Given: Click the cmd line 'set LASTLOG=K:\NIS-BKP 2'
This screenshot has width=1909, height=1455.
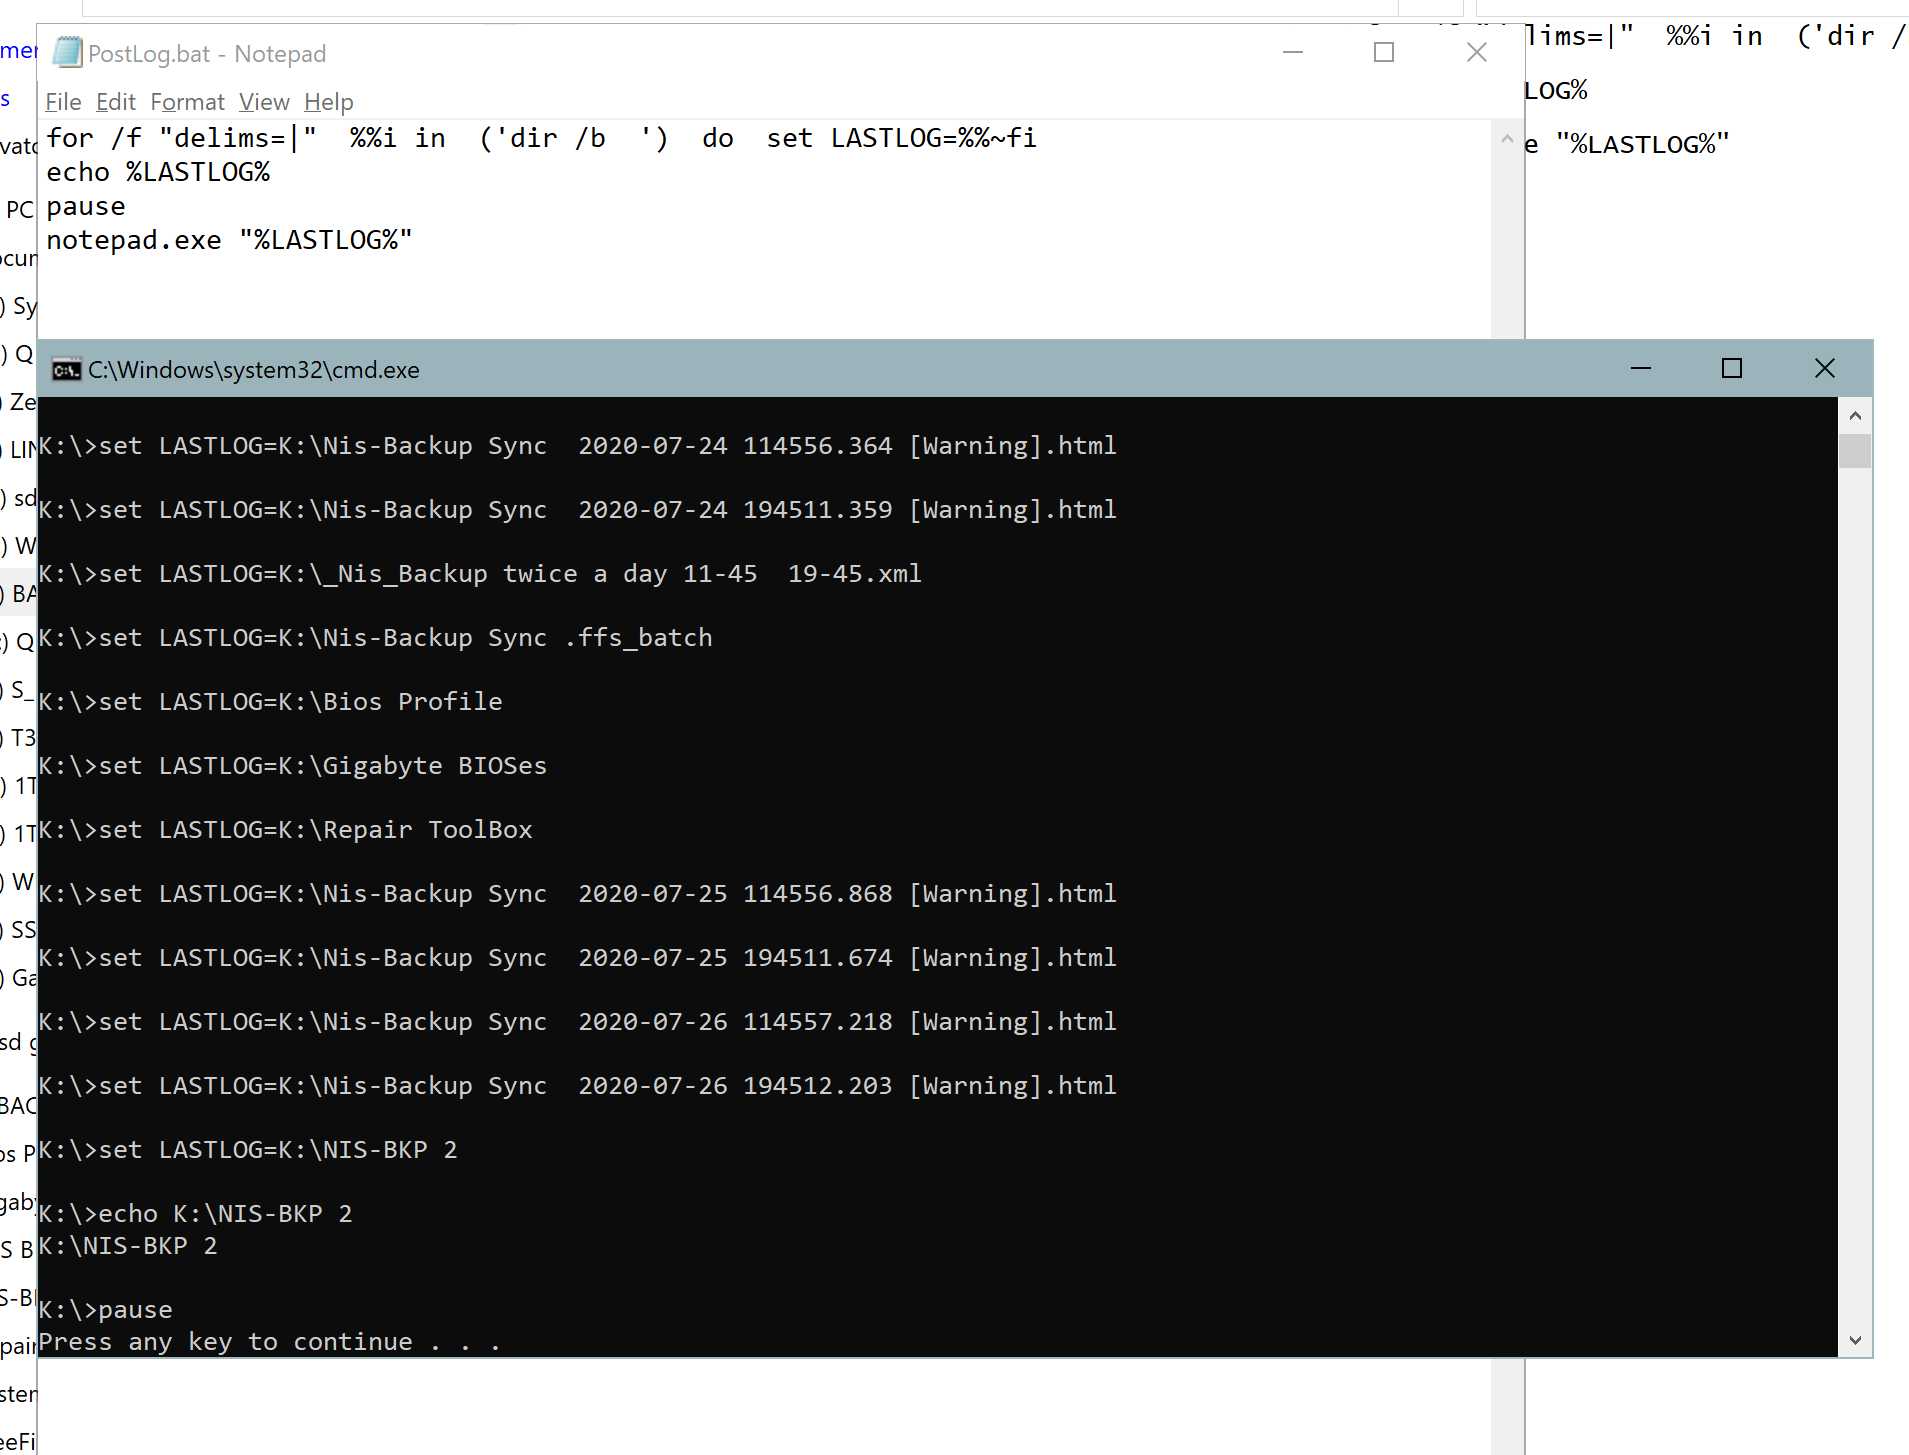Looking at the screenshot, I should tap(247, 1150).
